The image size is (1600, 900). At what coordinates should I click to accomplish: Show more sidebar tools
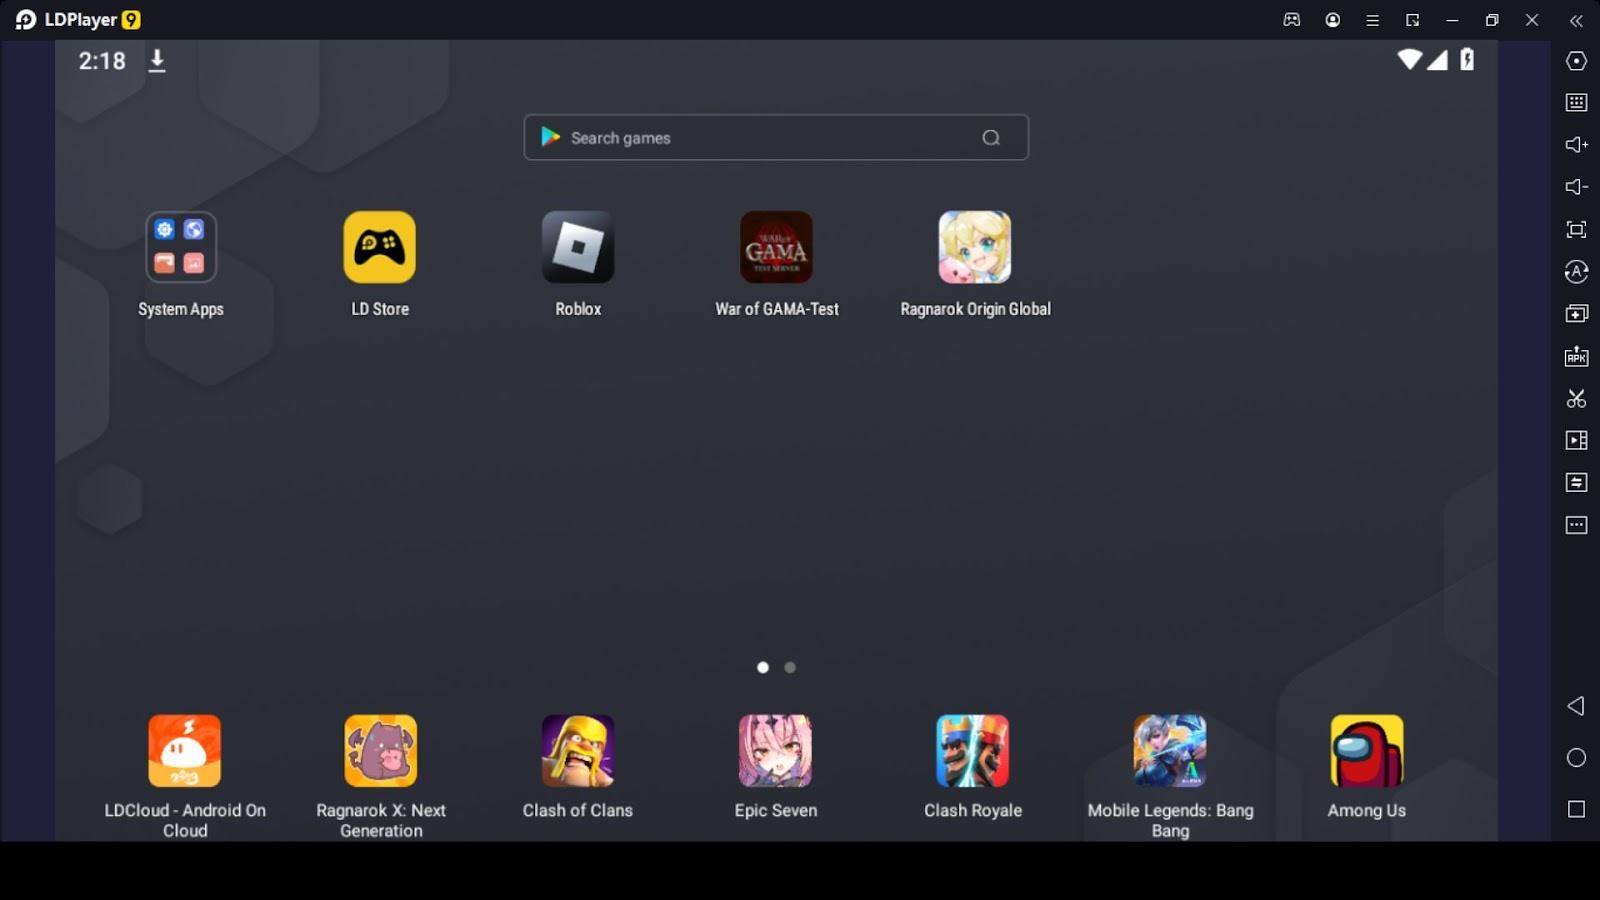(1576, 525)
